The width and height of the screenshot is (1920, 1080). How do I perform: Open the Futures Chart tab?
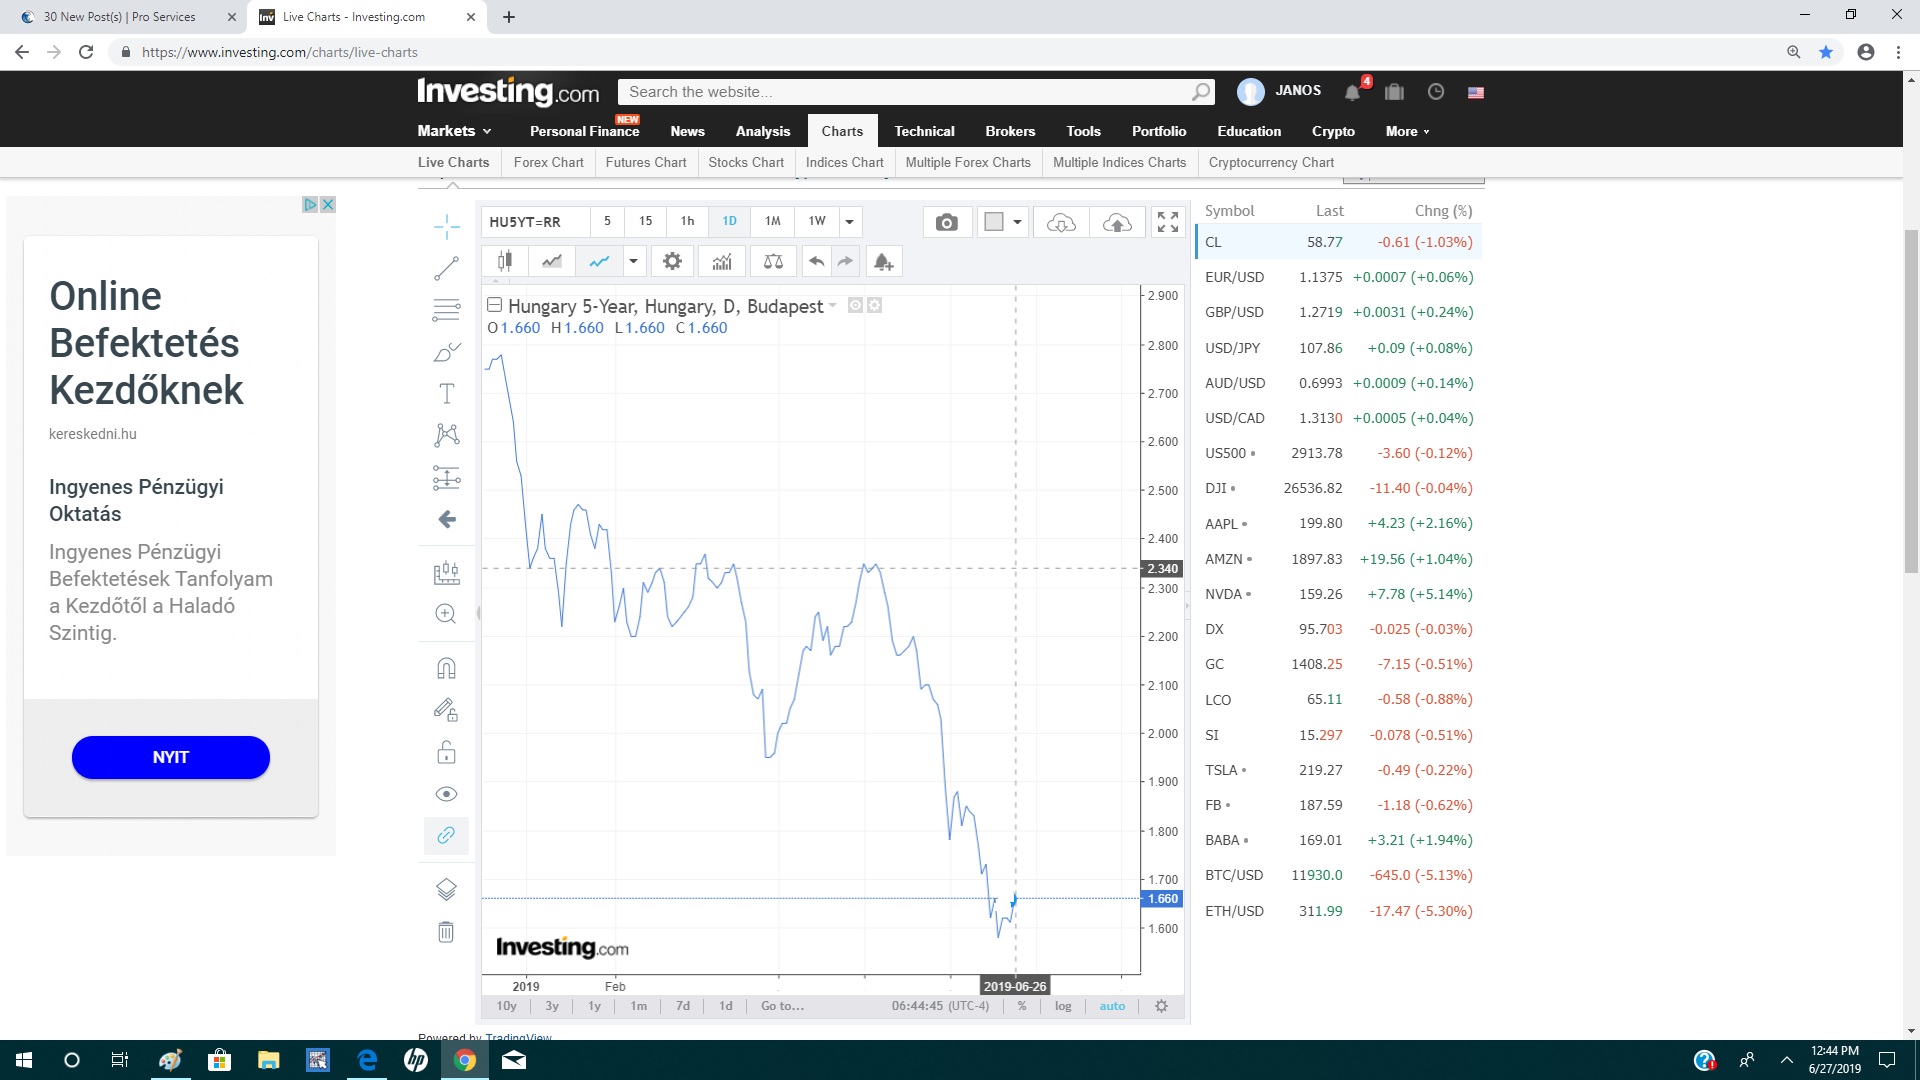(x=646, y=162)
